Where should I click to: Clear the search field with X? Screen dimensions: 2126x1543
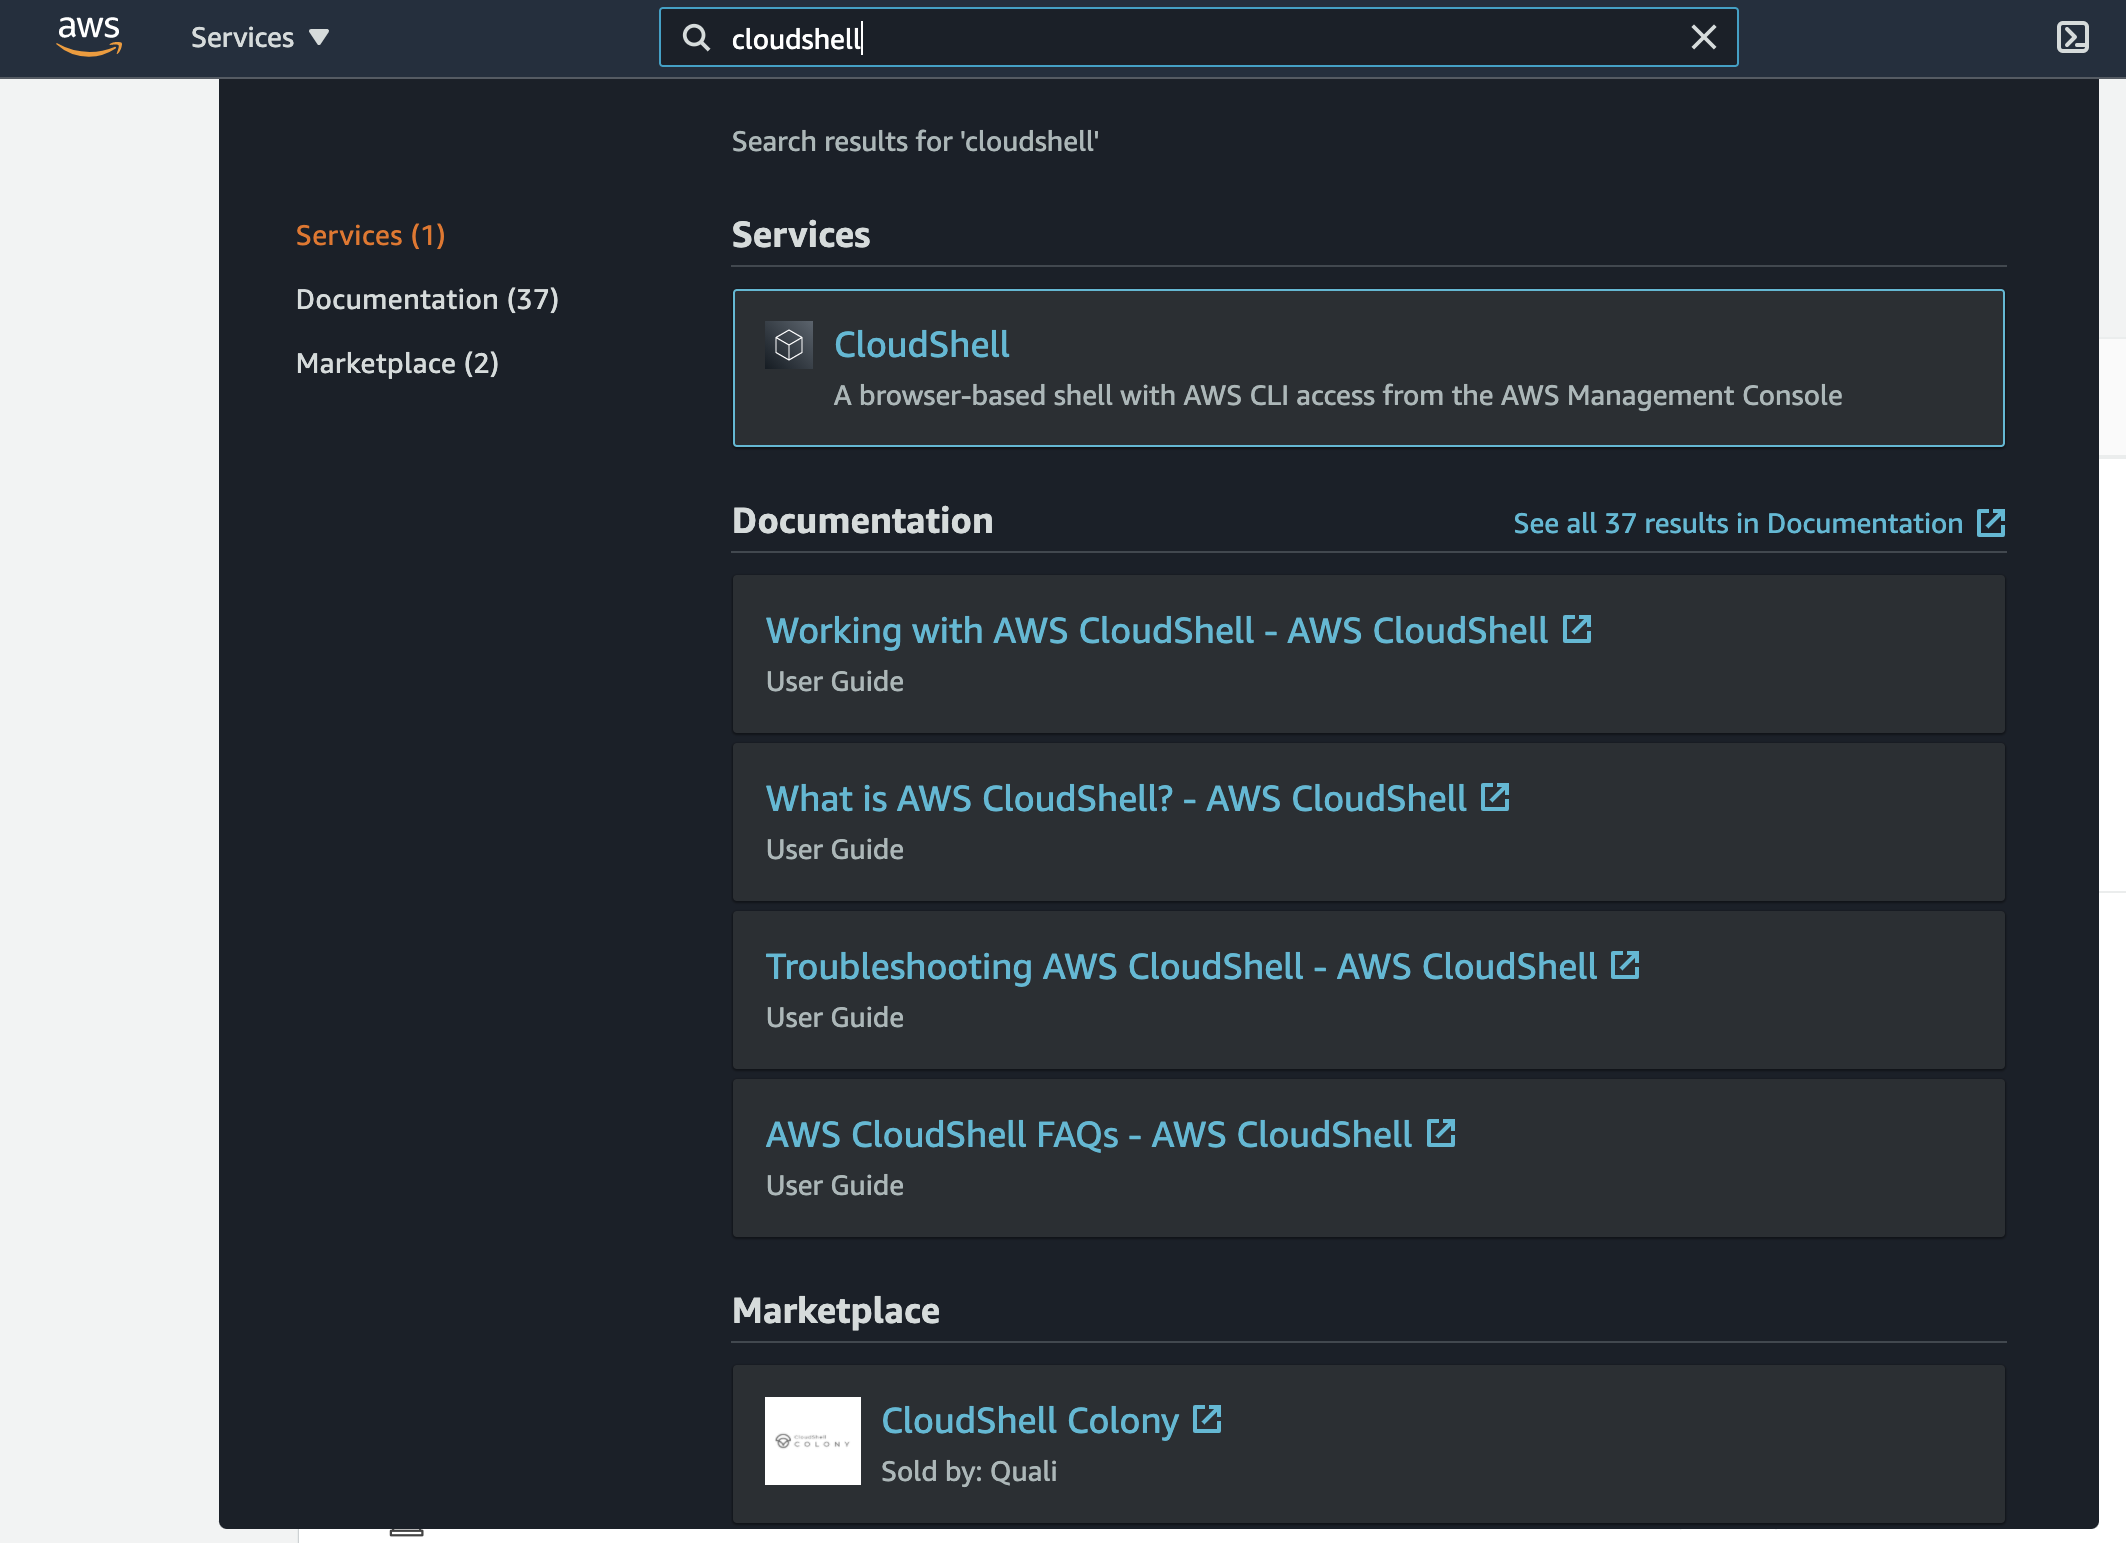pyautogui.click(x=1704, y=38)
